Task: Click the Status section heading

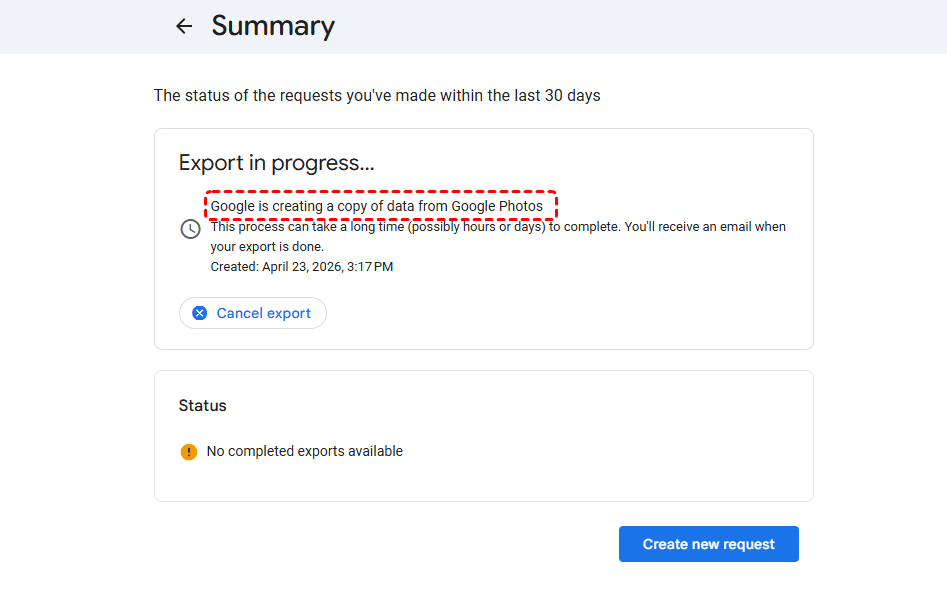Action: pos(203,406)
